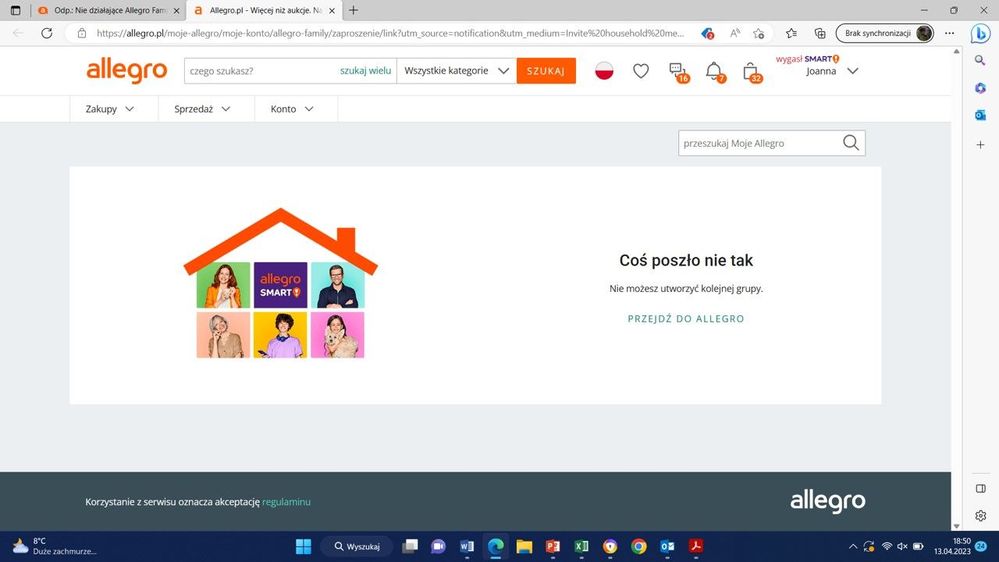This screenshot has width=999, height=562.
Task: Focus the czego szukasz search field
Action: coord(261,71)
